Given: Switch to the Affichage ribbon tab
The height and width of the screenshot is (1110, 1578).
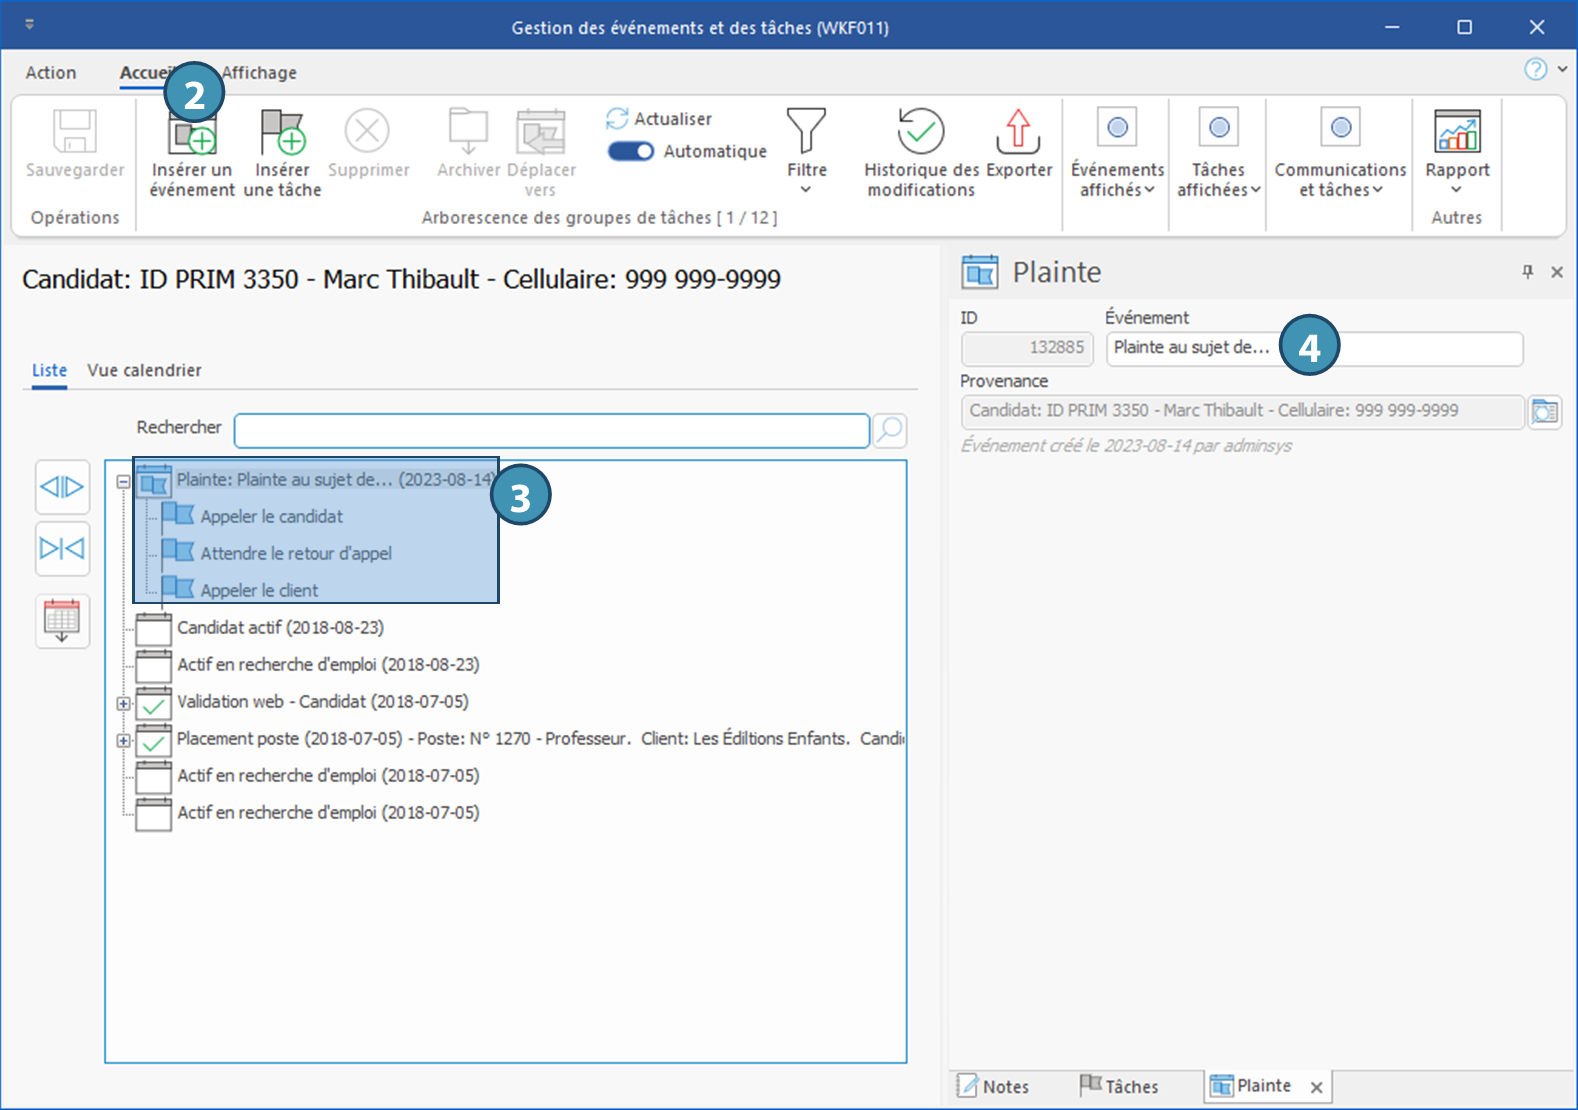Looking at the screenshot, I should (x=259, y=73).
